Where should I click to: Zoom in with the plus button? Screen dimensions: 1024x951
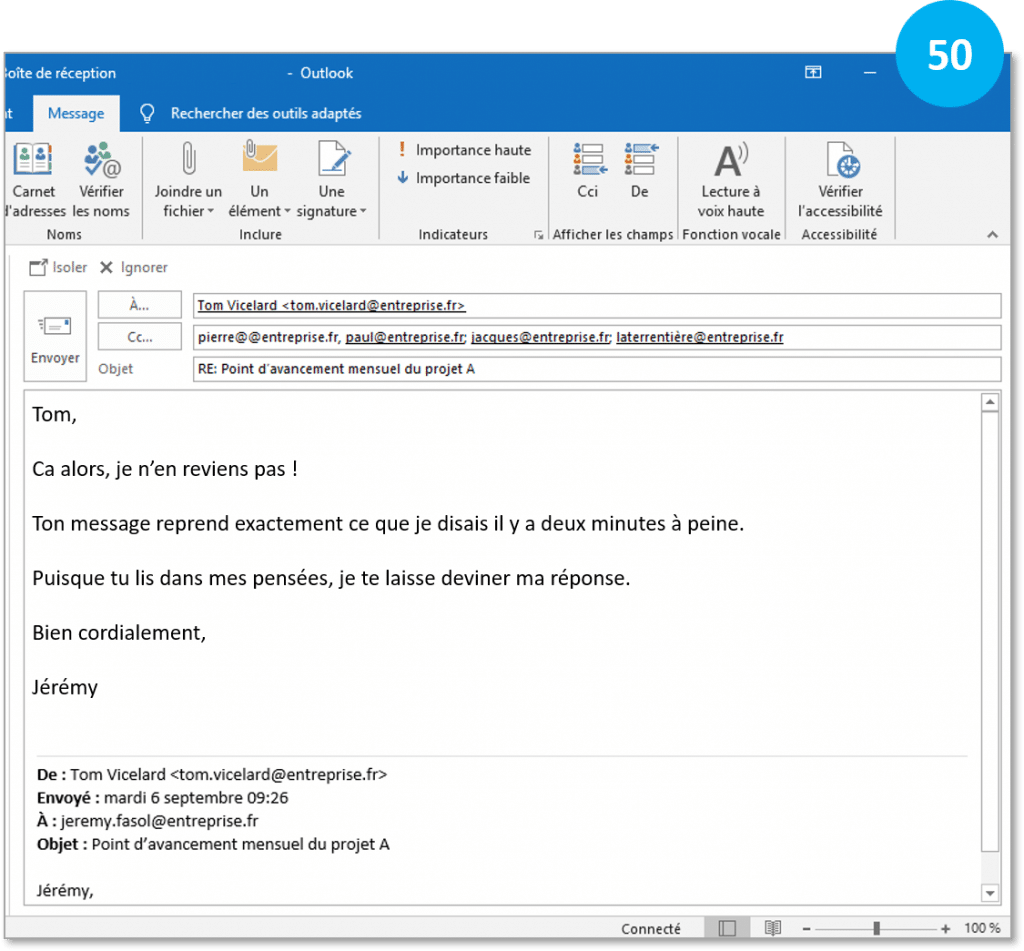[945, 928]
